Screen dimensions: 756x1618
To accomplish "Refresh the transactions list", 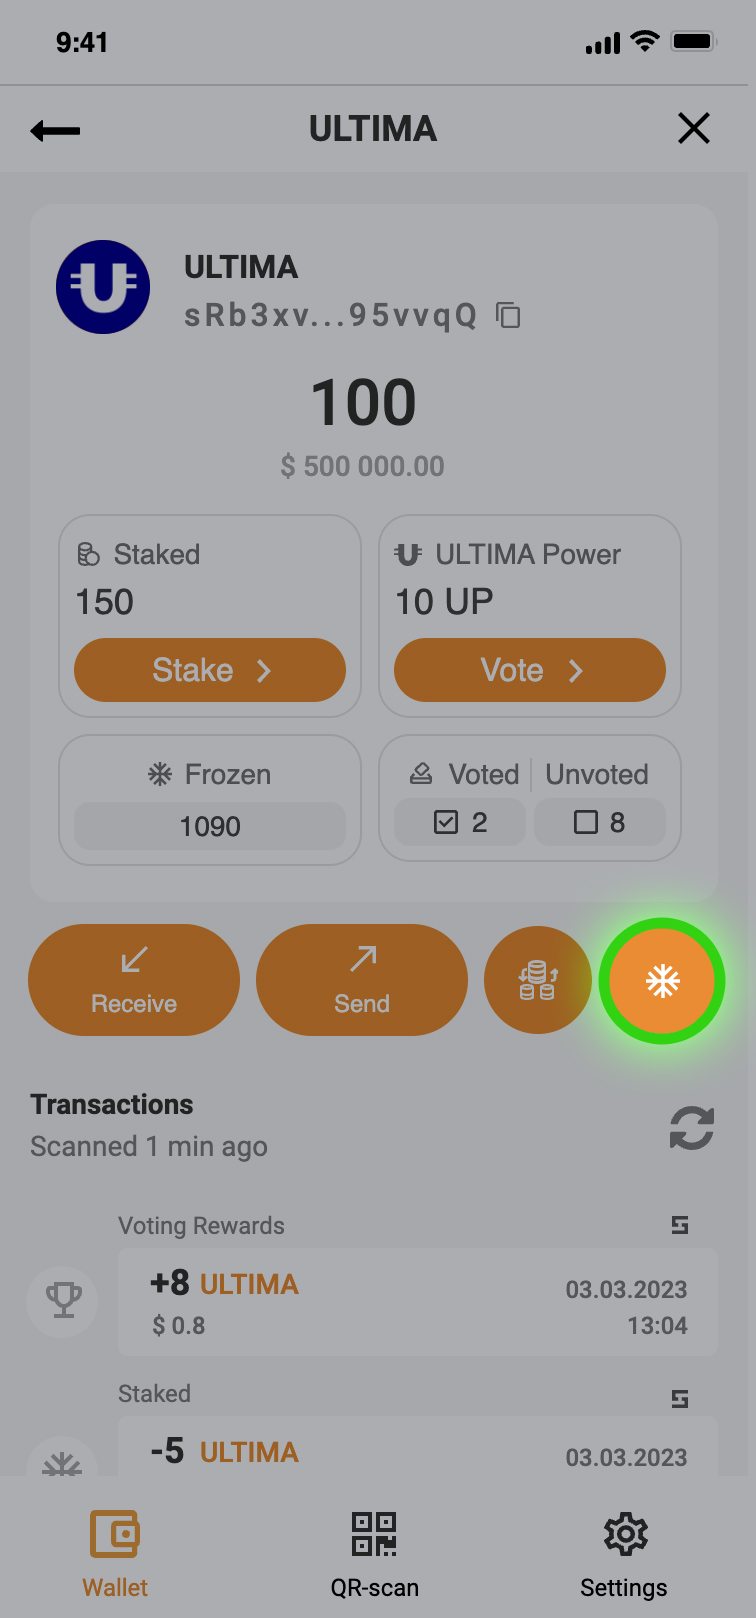I will 691,1128.
